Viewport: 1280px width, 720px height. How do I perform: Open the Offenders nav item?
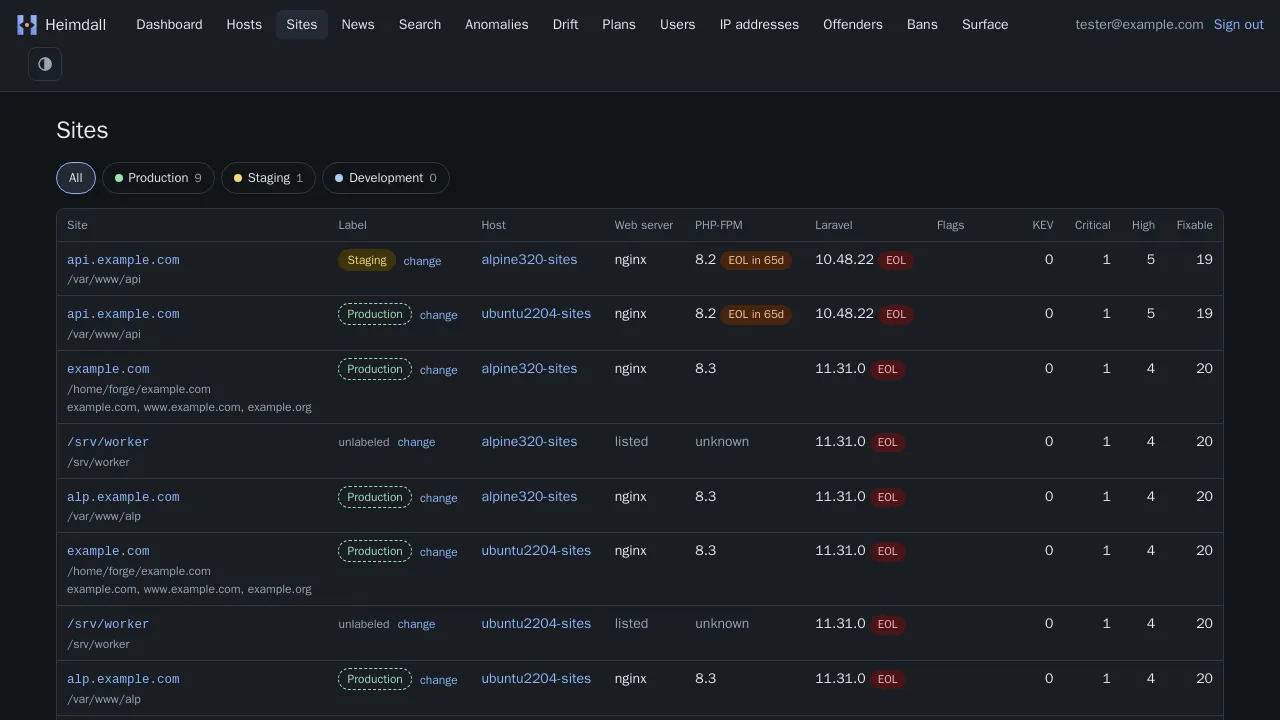pos(852,25)
